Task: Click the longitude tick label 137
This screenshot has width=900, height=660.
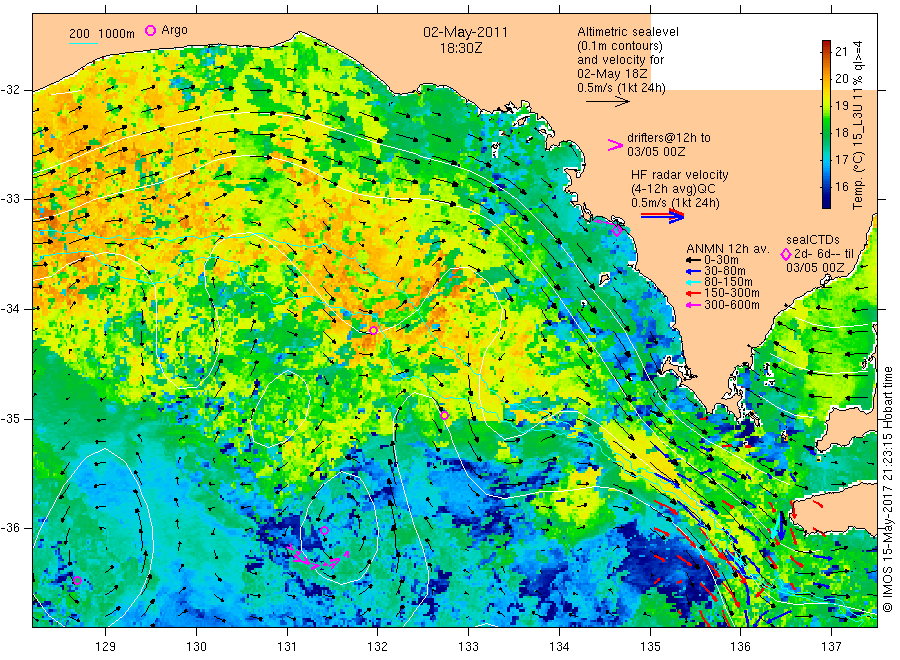Action: 831,647
